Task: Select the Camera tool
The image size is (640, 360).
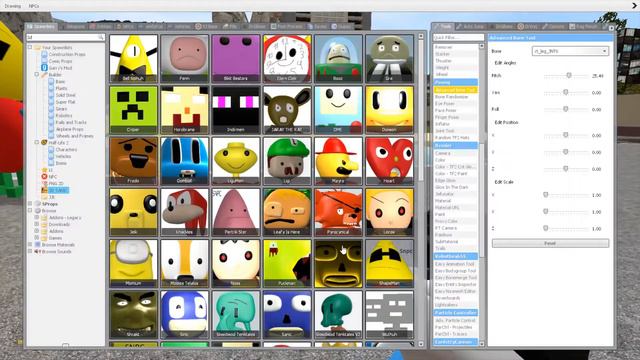Action: click(456, 153)
